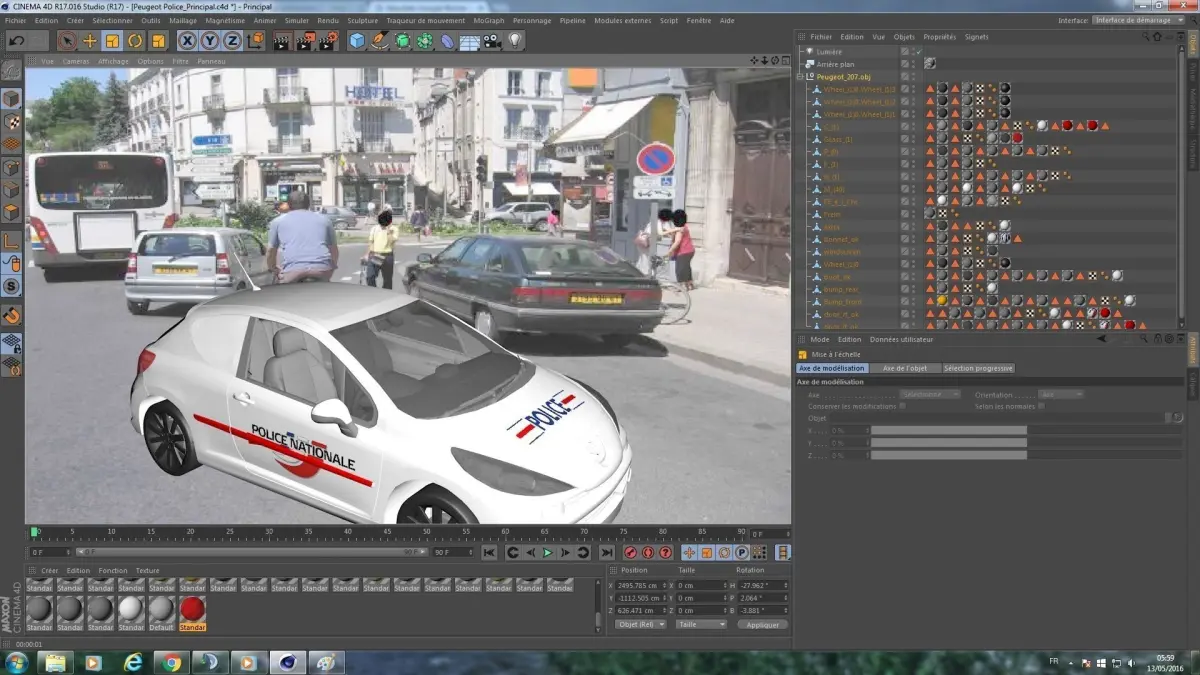Click the Render View clapperboard icon
The height and width of the screenshot is (675, 1200).
(282, 41)
